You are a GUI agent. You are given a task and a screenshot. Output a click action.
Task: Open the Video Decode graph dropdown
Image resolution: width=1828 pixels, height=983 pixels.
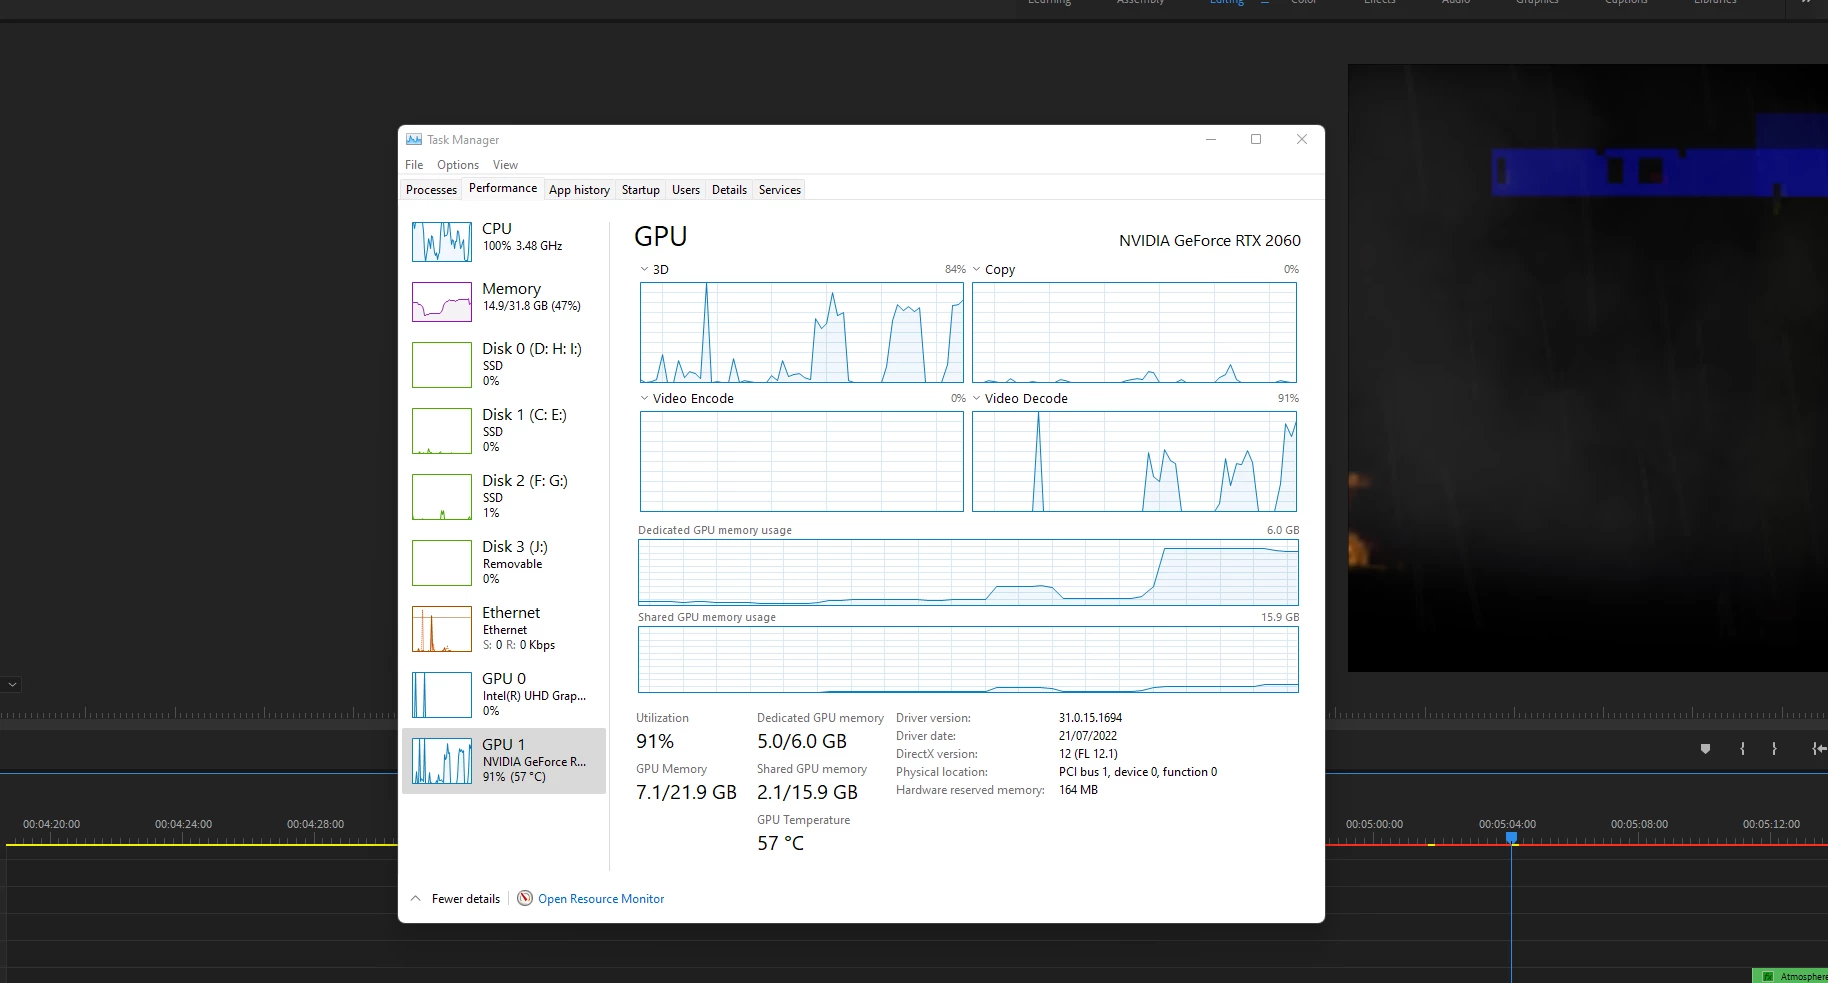coord(977,398)
